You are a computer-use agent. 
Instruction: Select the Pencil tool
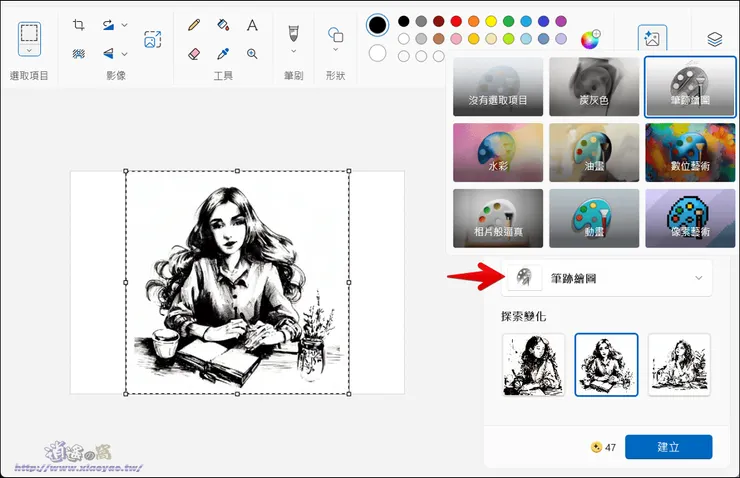coord(194,25)
